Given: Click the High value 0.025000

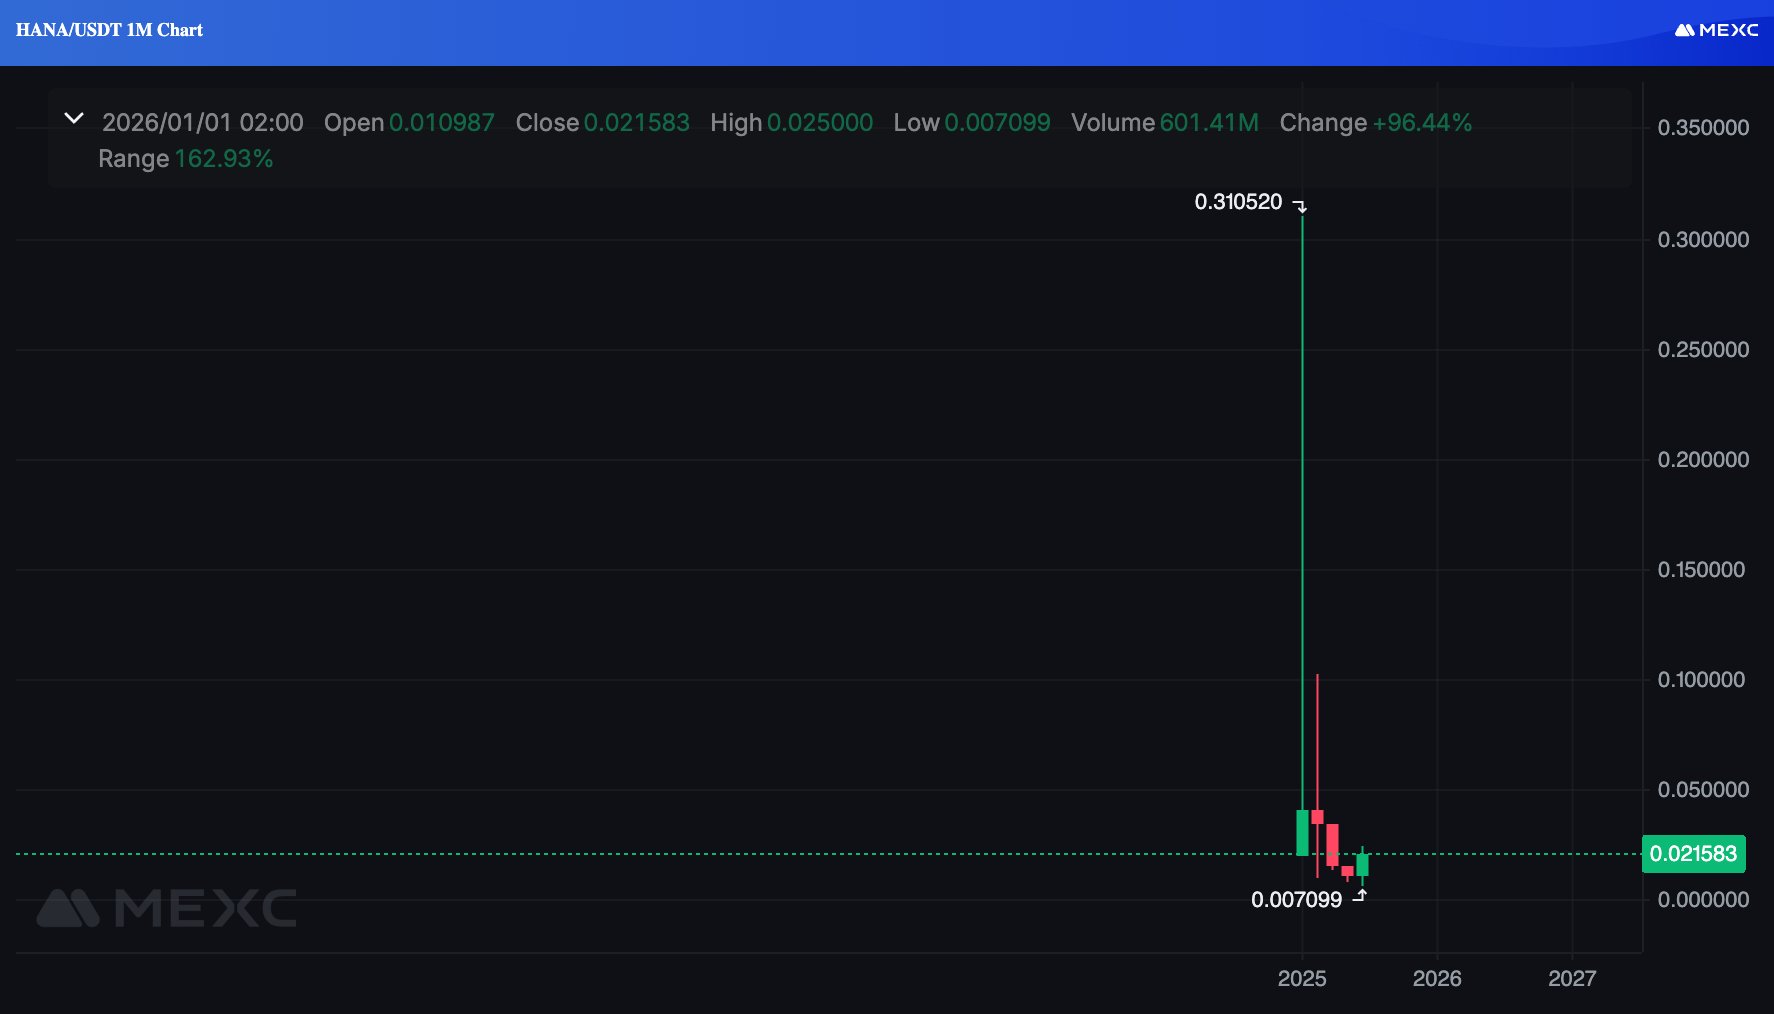Looking at the screenshot, I should 820,122.
